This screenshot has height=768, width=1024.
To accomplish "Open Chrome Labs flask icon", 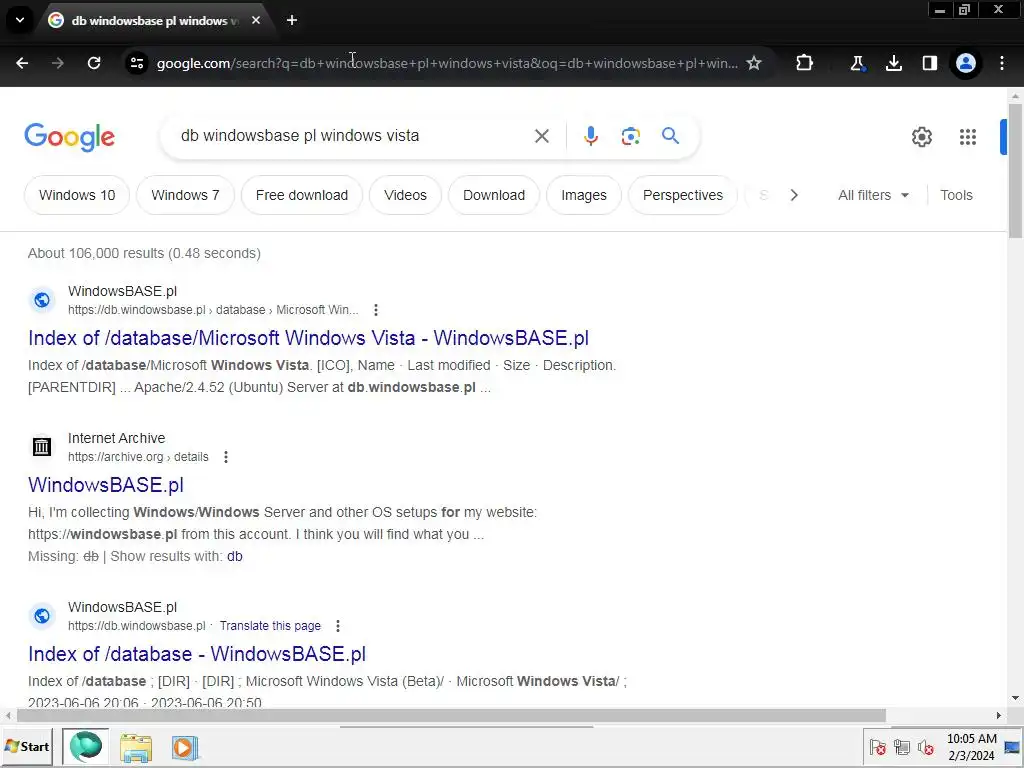I will pos(857,63).
